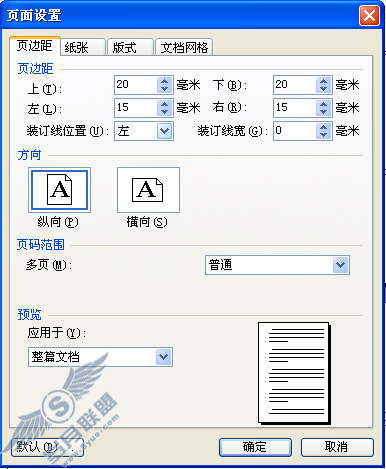The height and width of the screenshot is (469, 386).
Task: Click the 页码范围 section heading
Action: [x=41, y=245]
